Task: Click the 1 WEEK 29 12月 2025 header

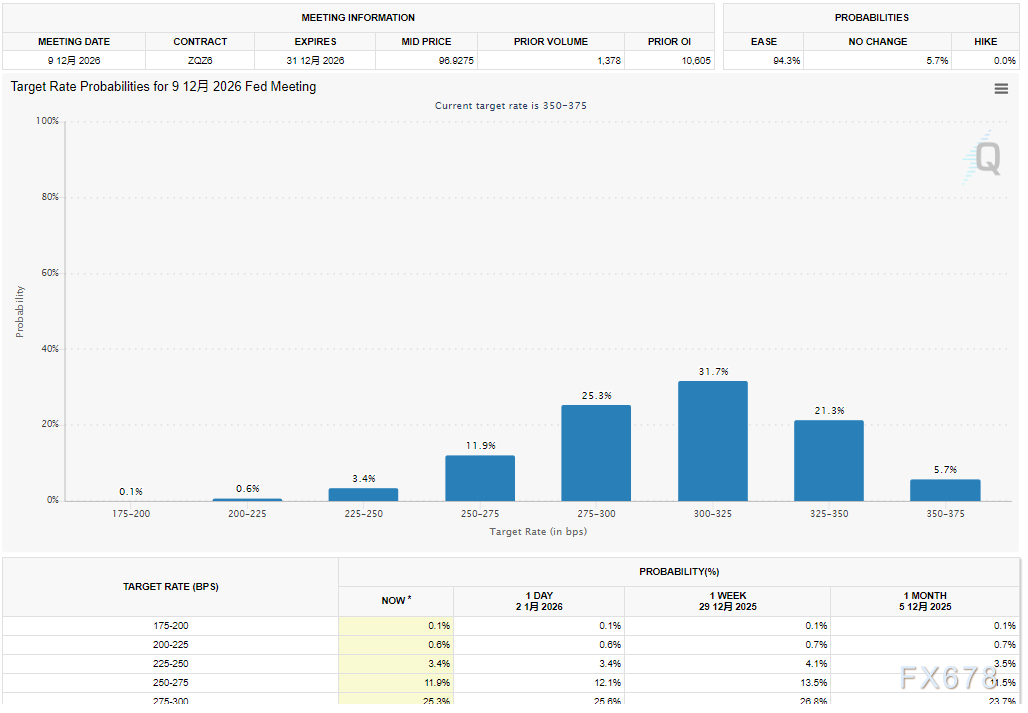Action: 727,601
